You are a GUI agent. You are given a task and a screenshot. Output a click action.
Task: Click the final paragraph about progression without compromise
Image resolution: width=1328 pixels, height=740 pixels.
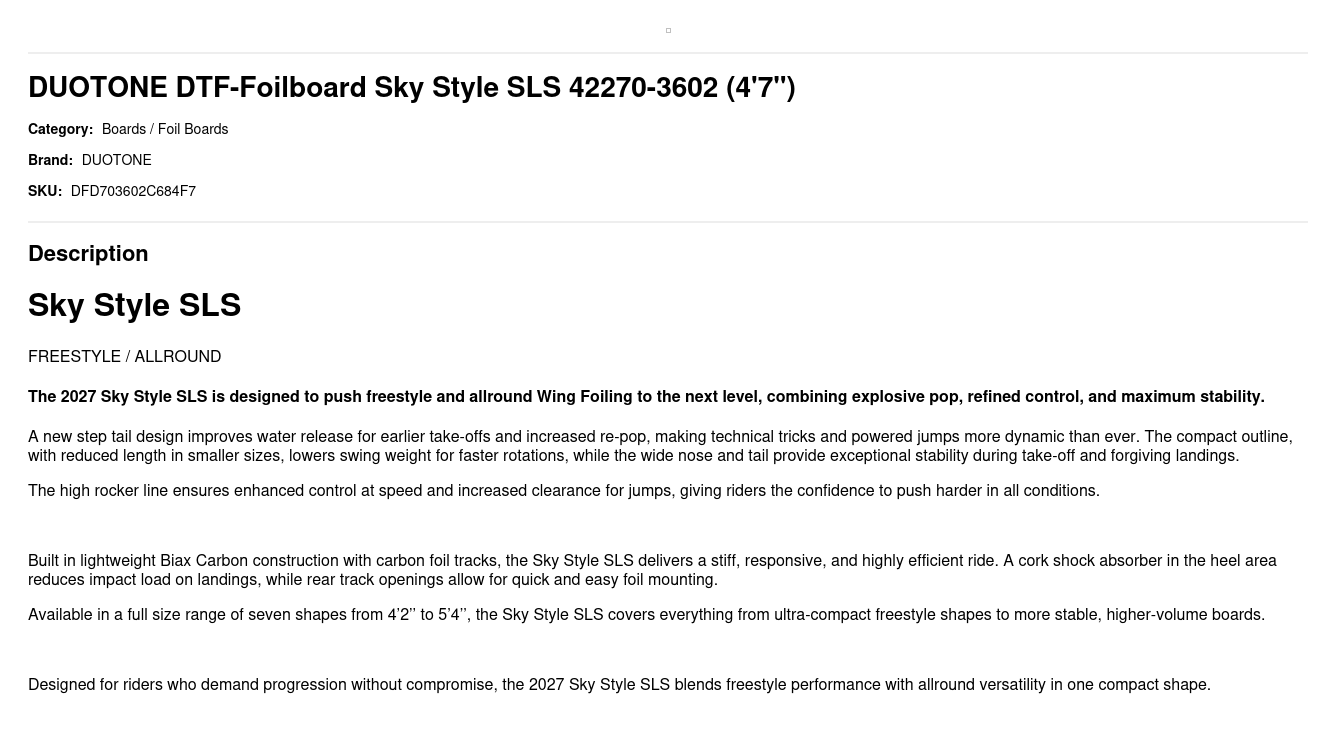[619, 684]
